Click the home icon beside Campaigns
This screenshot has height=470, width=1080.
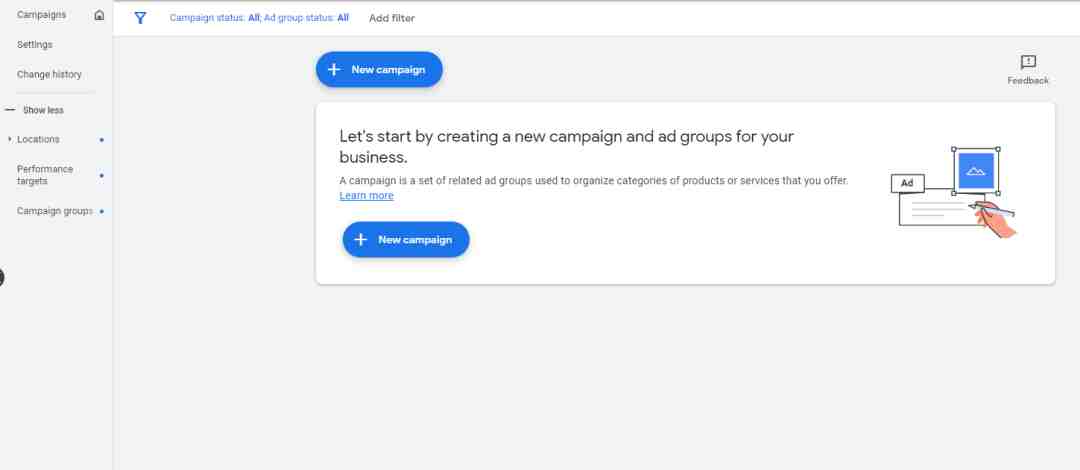tap(99, 15)
